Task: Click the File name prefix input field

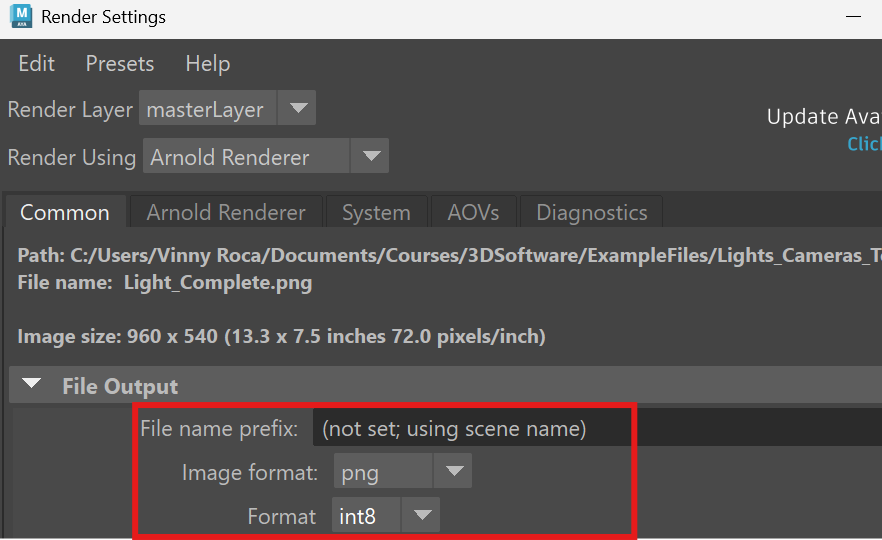Action: (470, 429)
